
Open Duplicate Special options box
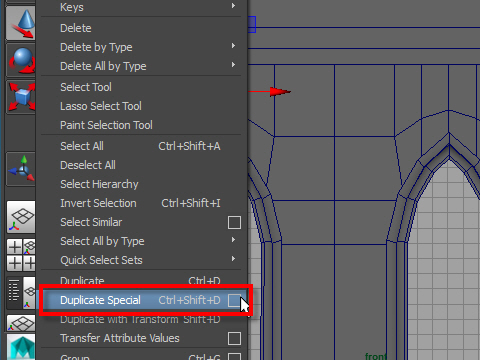click(x=234, y=300)
